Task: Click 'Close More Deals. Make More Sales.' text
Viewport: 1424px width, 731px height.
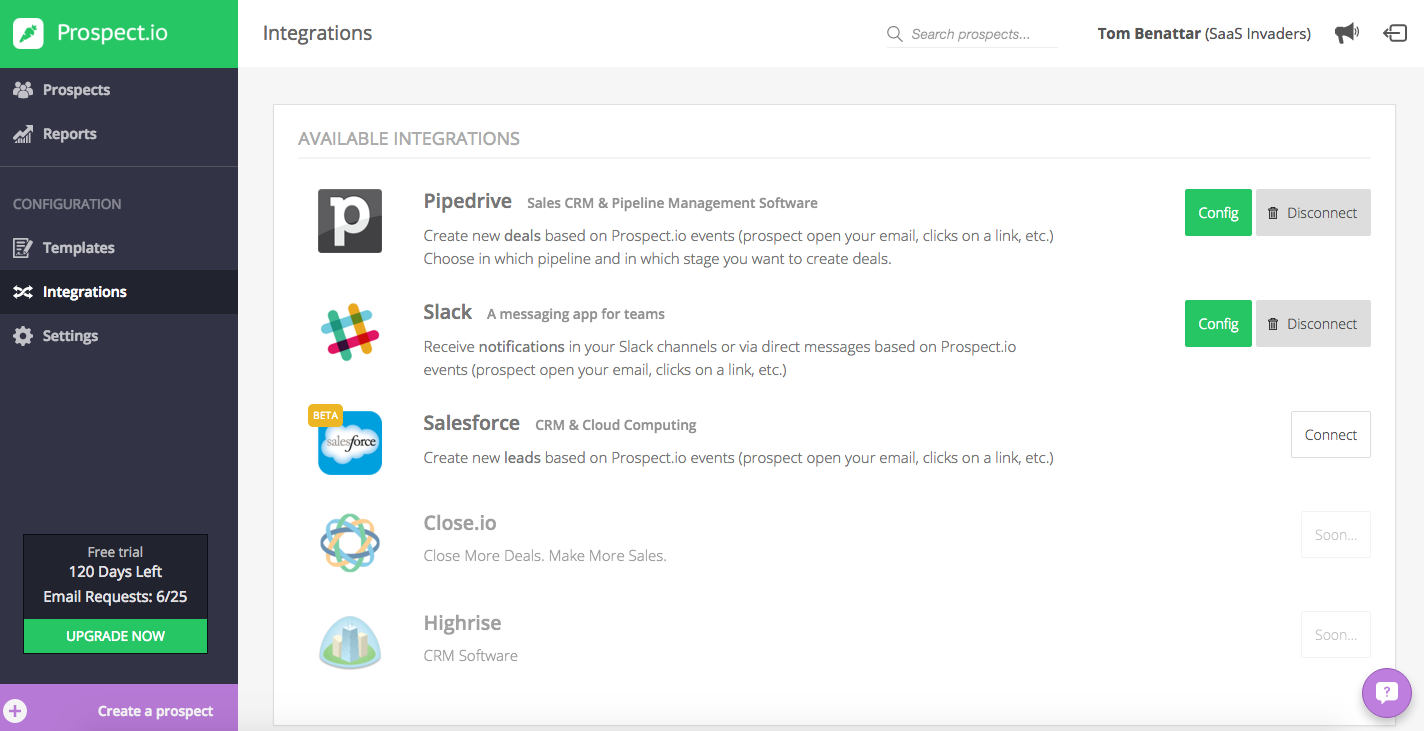Action: pos(545,555)
